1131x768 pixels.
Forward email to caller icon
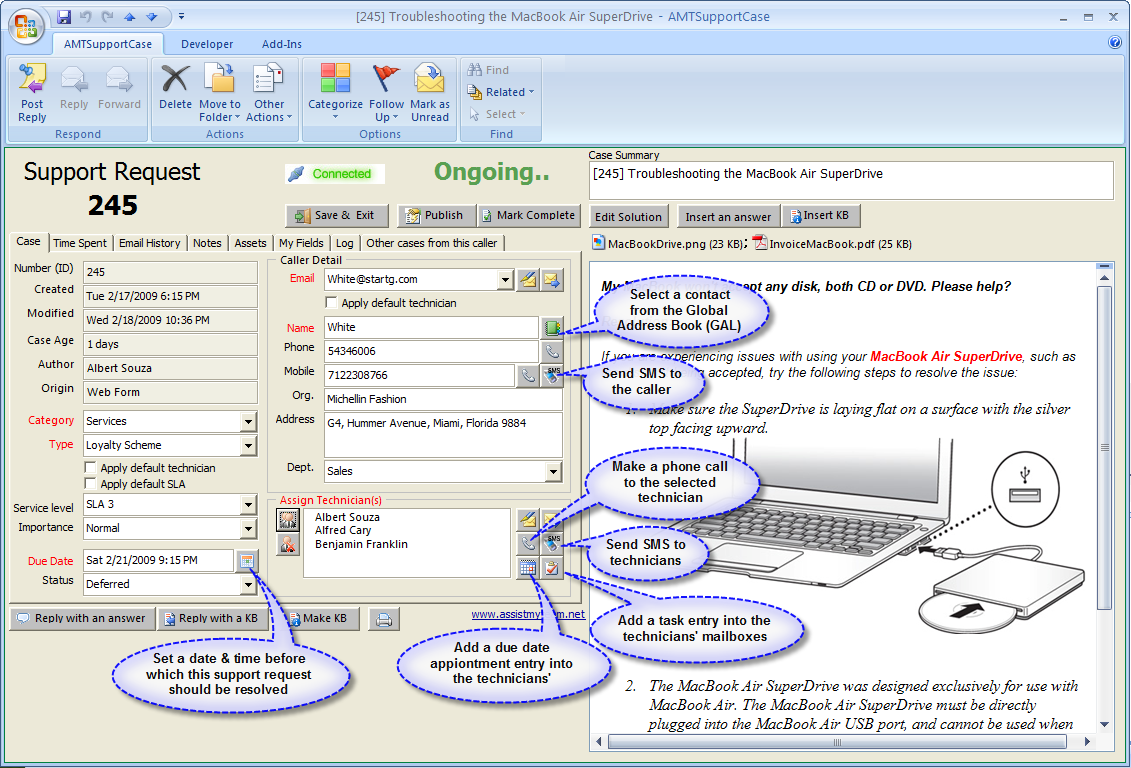pos(553,280)
